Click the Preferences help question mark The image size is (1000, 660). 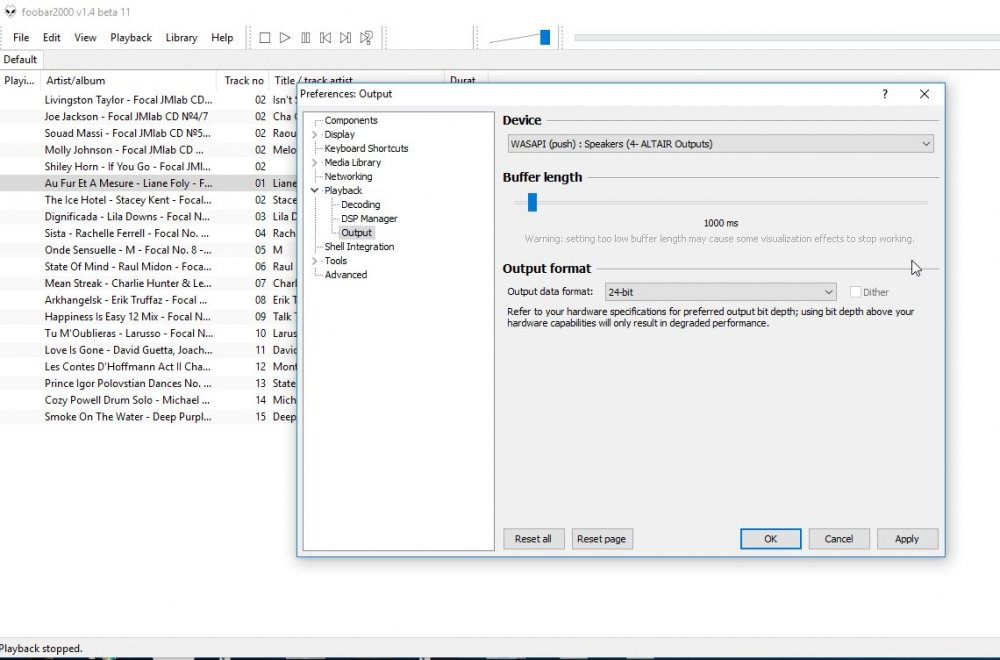pos(885,94)
